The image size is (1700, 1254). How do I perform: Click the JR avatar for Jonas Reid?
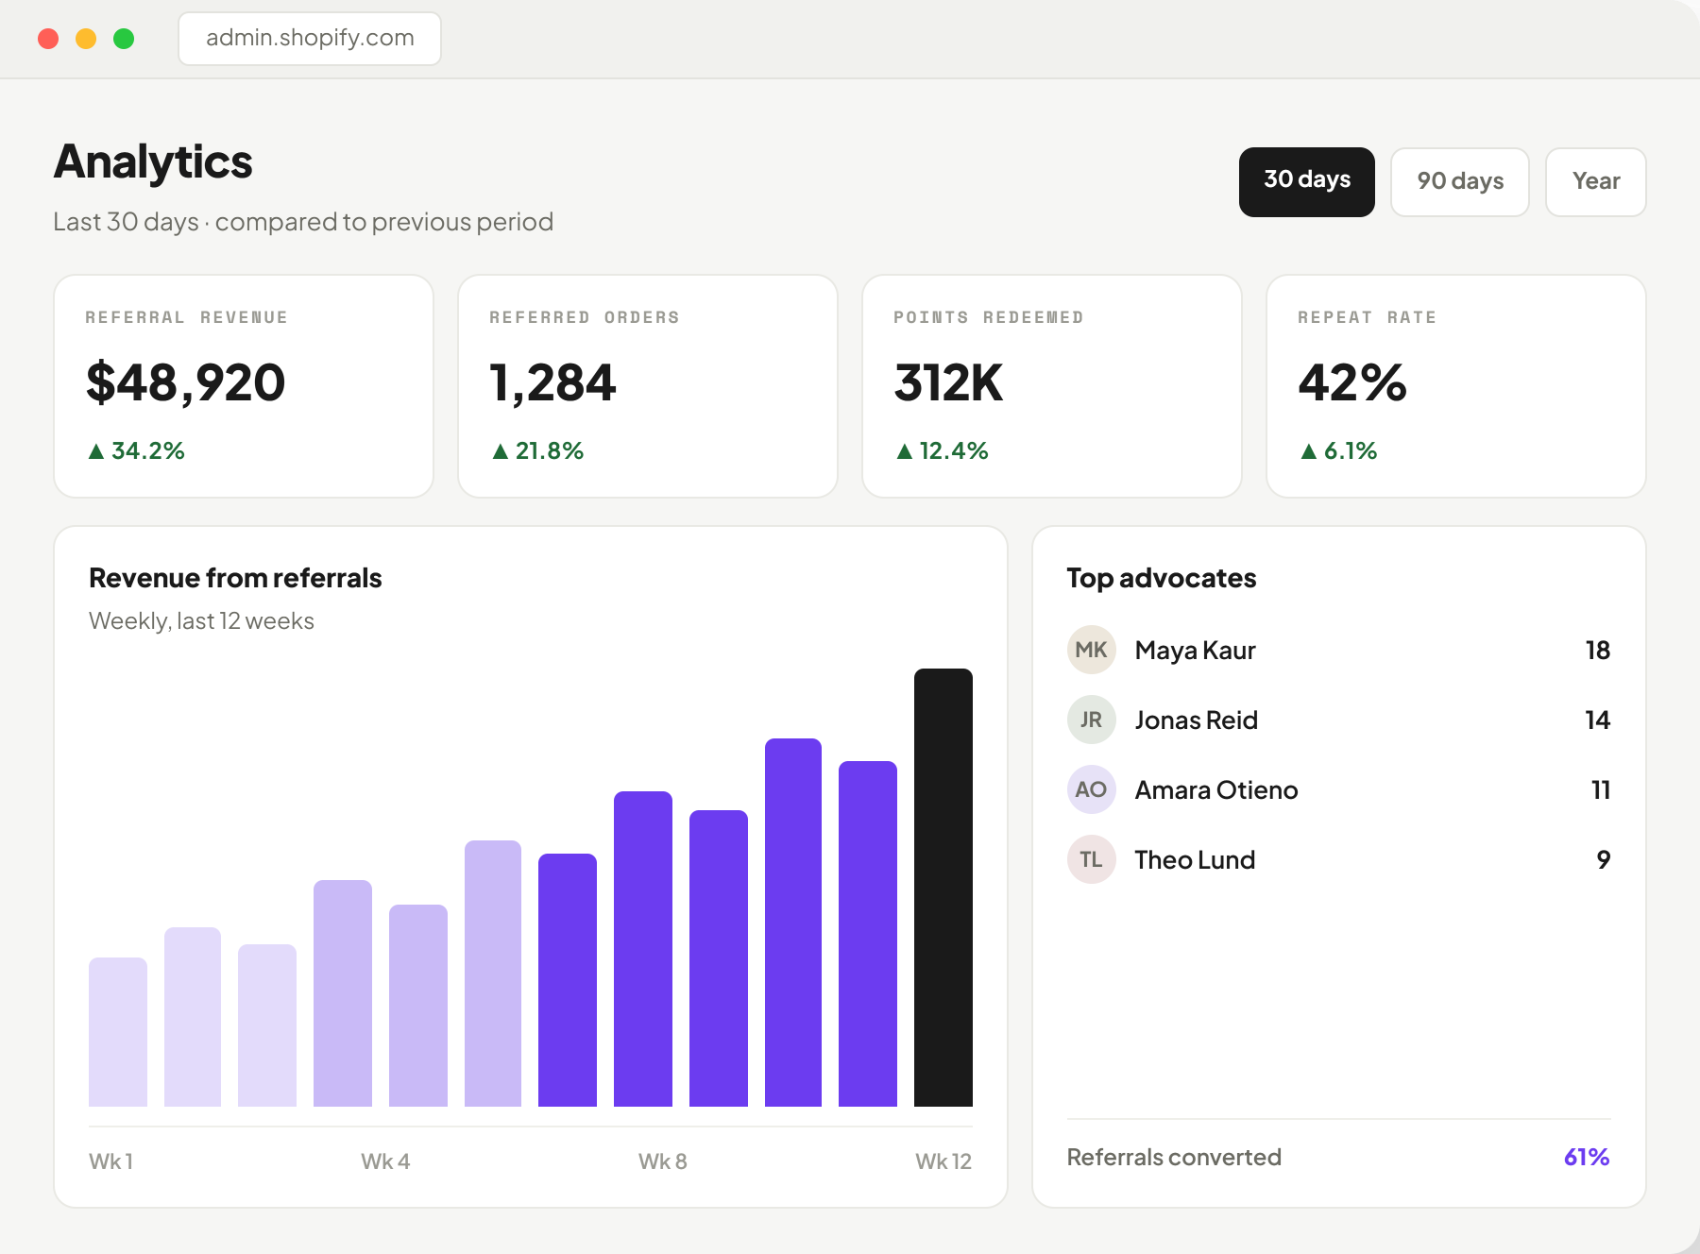tap(1091, 720)
